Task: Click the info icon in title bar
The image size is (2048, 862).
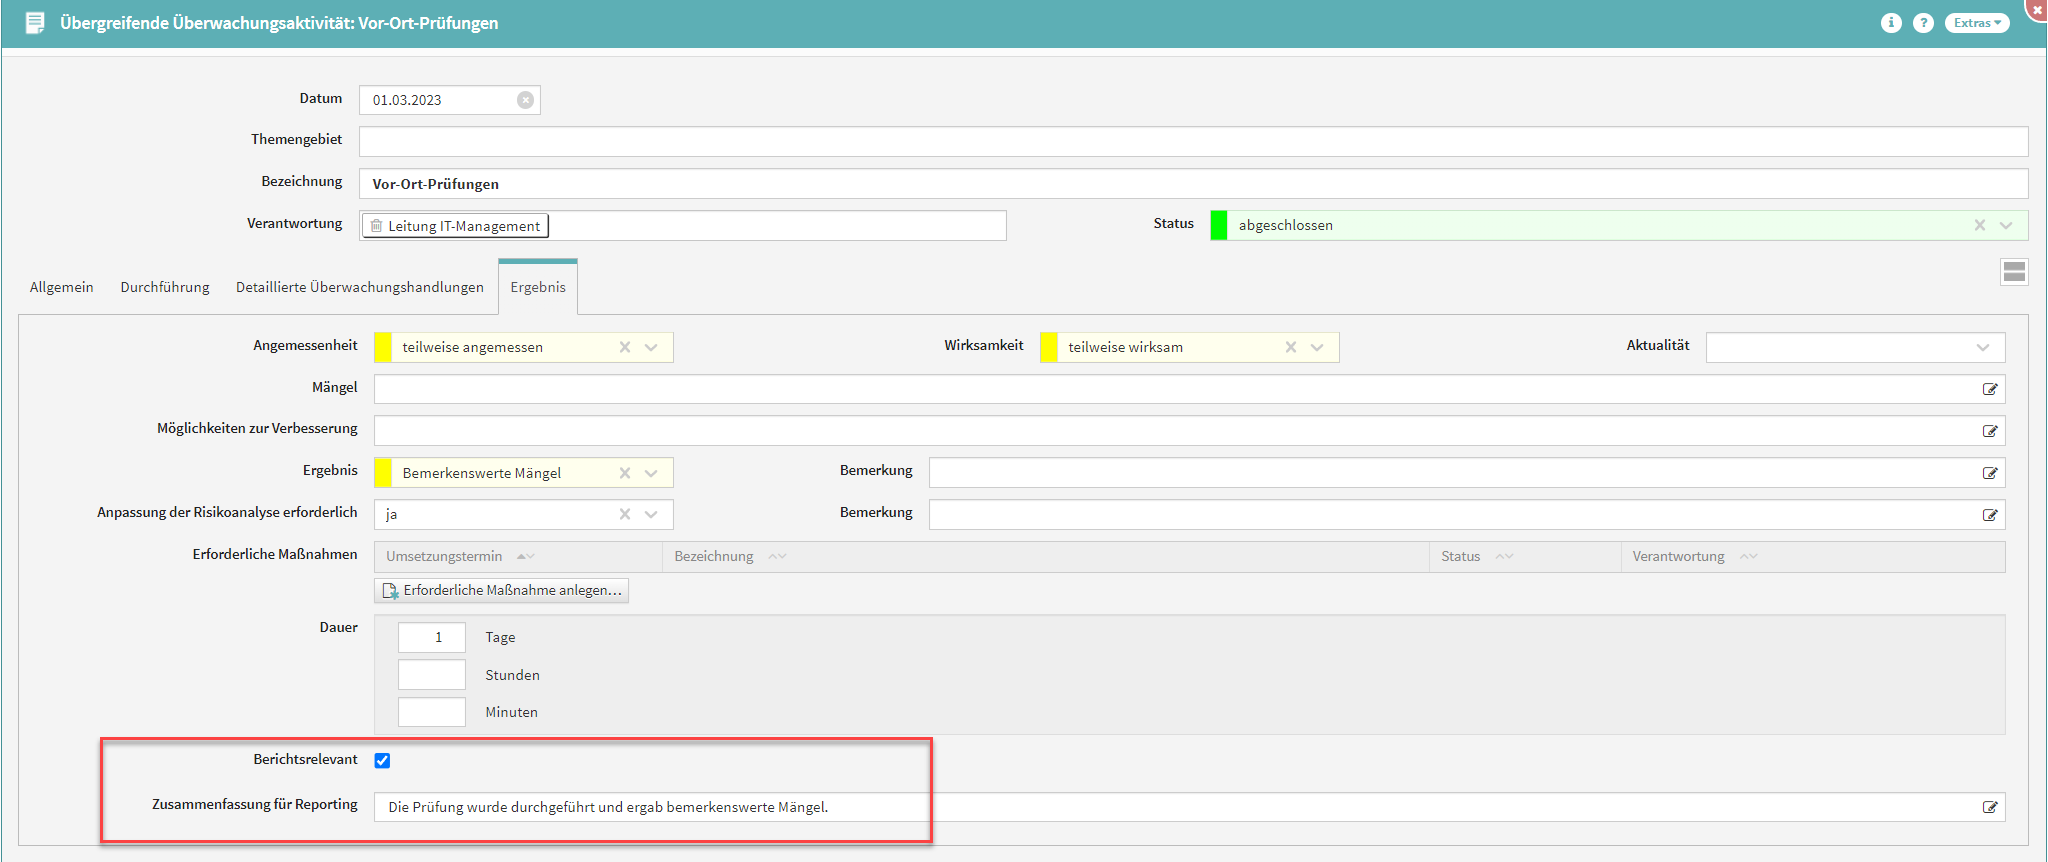Action: [x=1890, y=23]
